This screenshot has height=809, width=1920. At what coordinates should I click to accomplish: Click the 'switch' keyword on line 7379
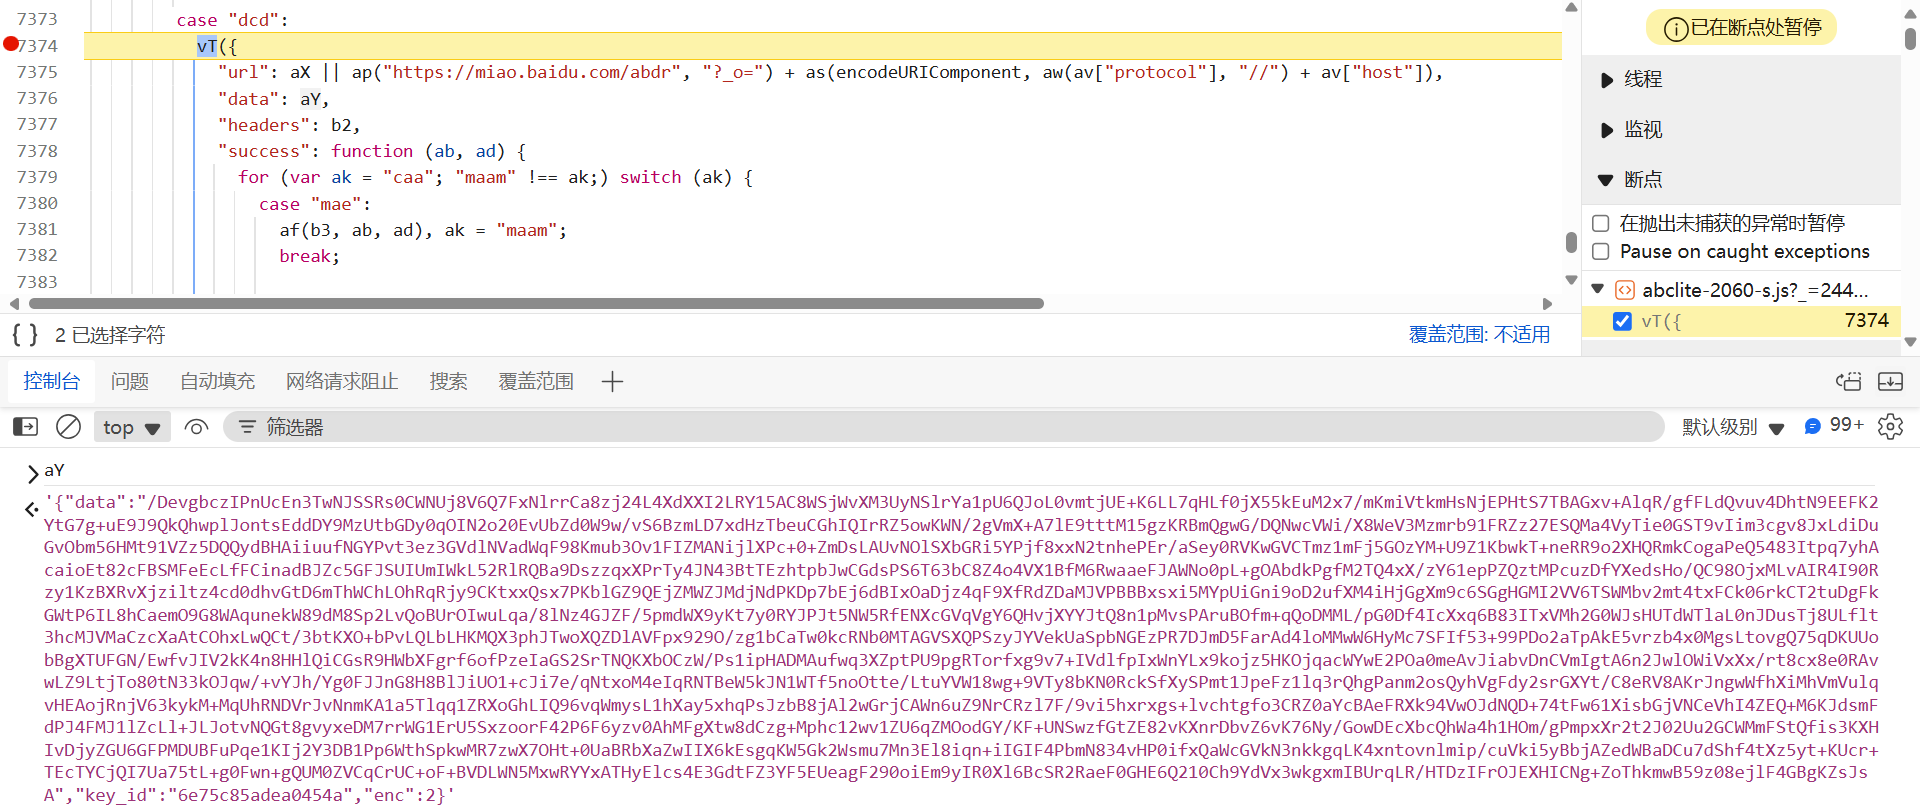pyautogui.click(x=650, y=177)
